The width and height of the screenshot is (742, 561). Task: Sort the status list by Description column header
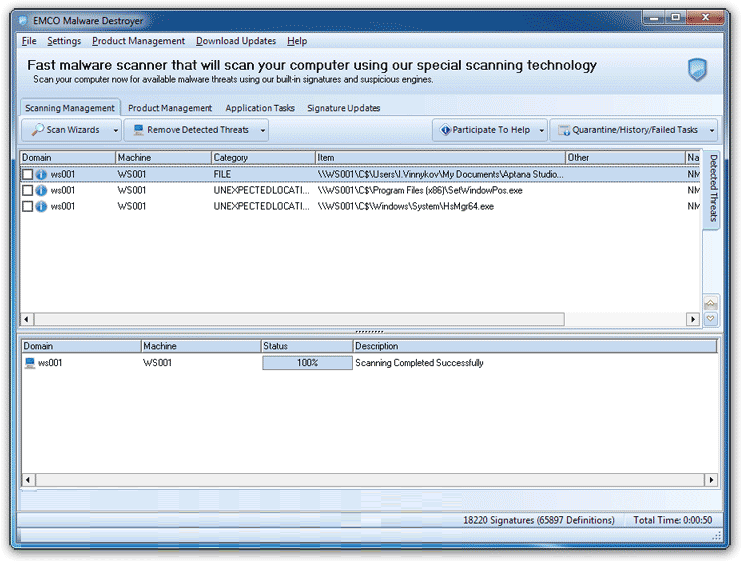coord(535,346)
